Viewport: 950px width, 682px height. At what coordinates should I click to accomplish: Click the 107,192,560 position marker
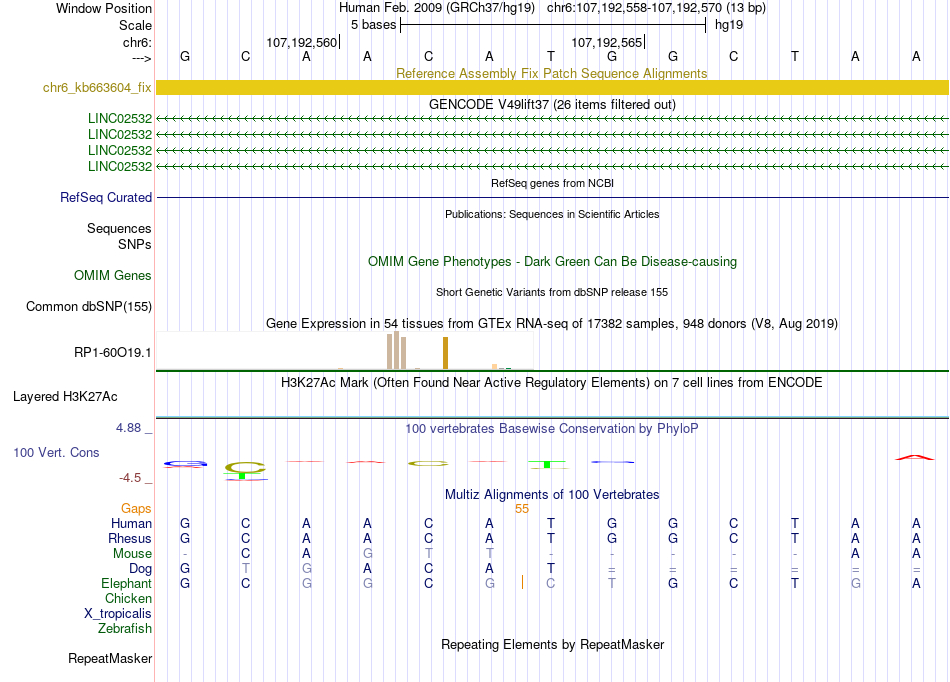pos(302,42)
